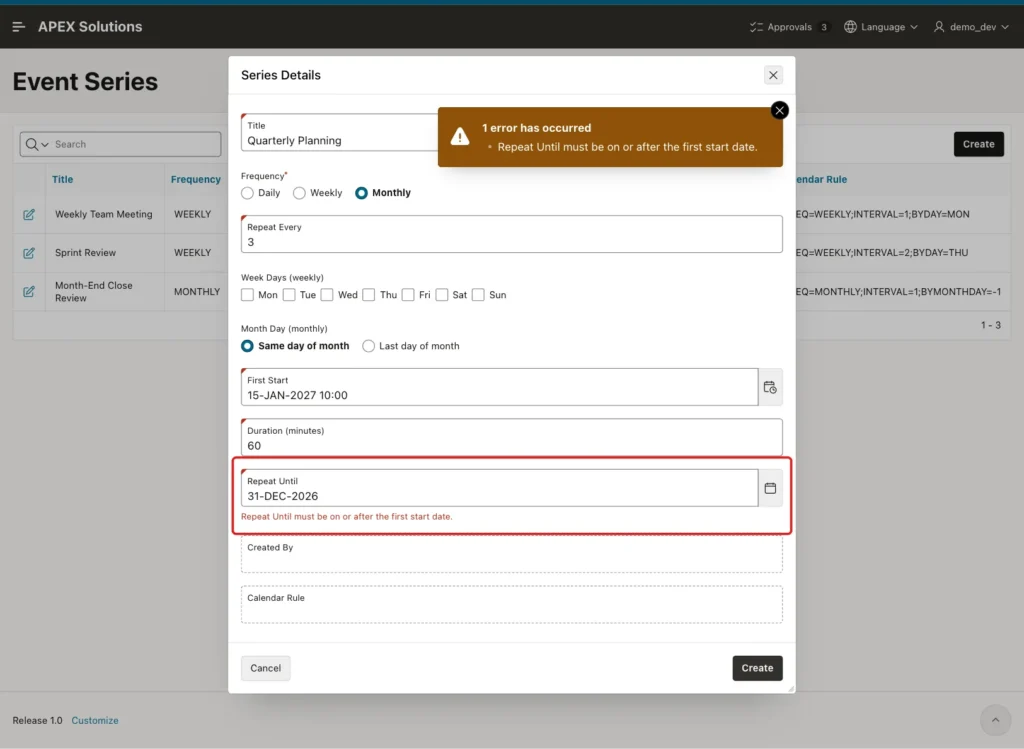Click the scroll-to-top arrow button
1024x749 pixels.
[x=995, y=720]
